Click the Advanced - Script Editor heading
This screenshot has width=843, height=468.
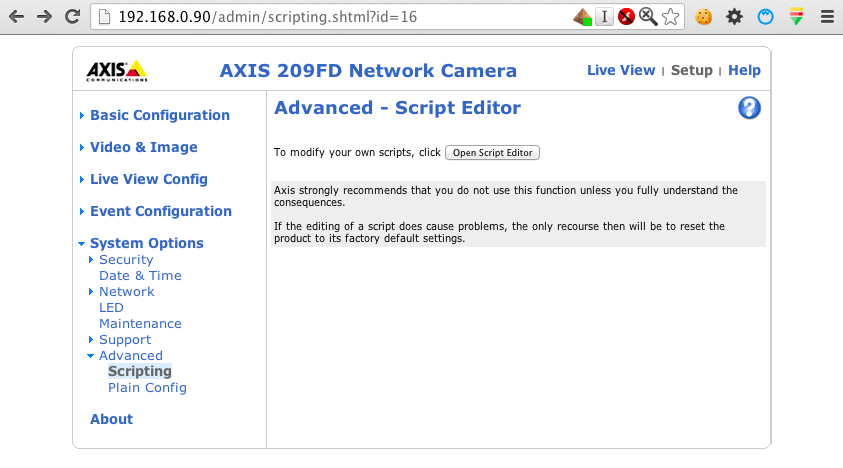pos(397,108)
